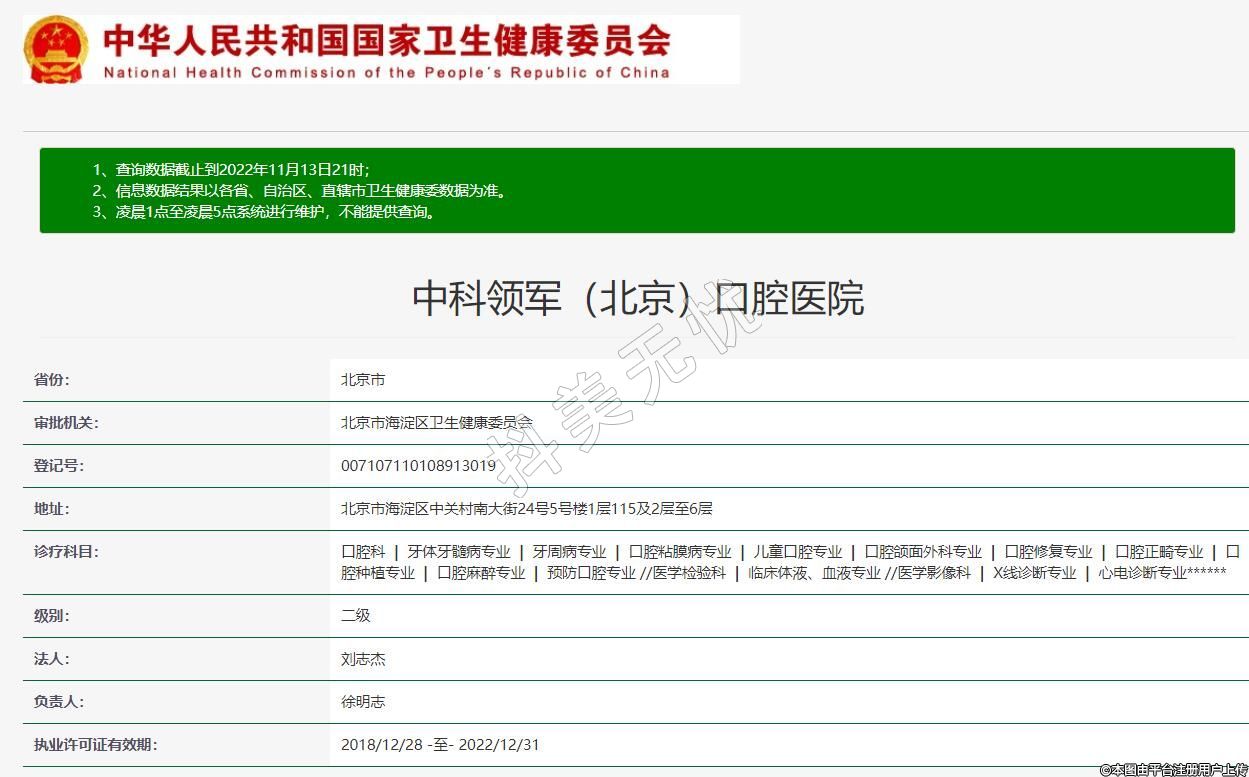Click the level value 二级
The height and width of the screenshot is (777, 1249).
[x=356, y=616]
